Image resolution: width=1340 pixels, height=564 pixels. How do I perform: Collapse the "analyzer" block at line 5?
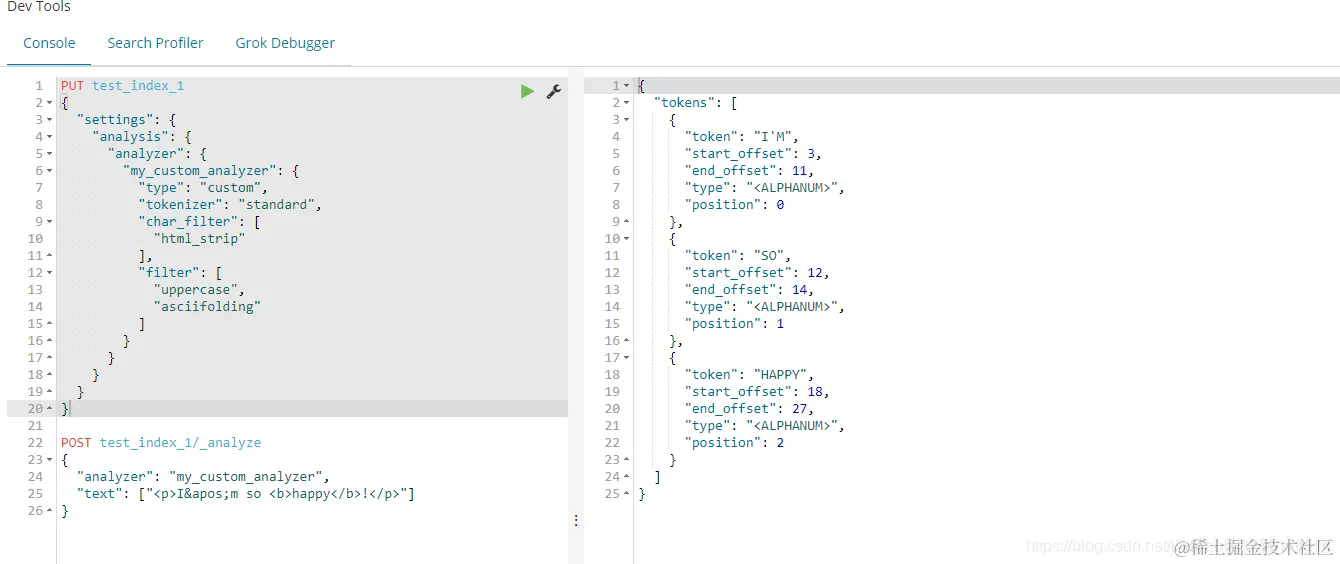click(50, 154)
